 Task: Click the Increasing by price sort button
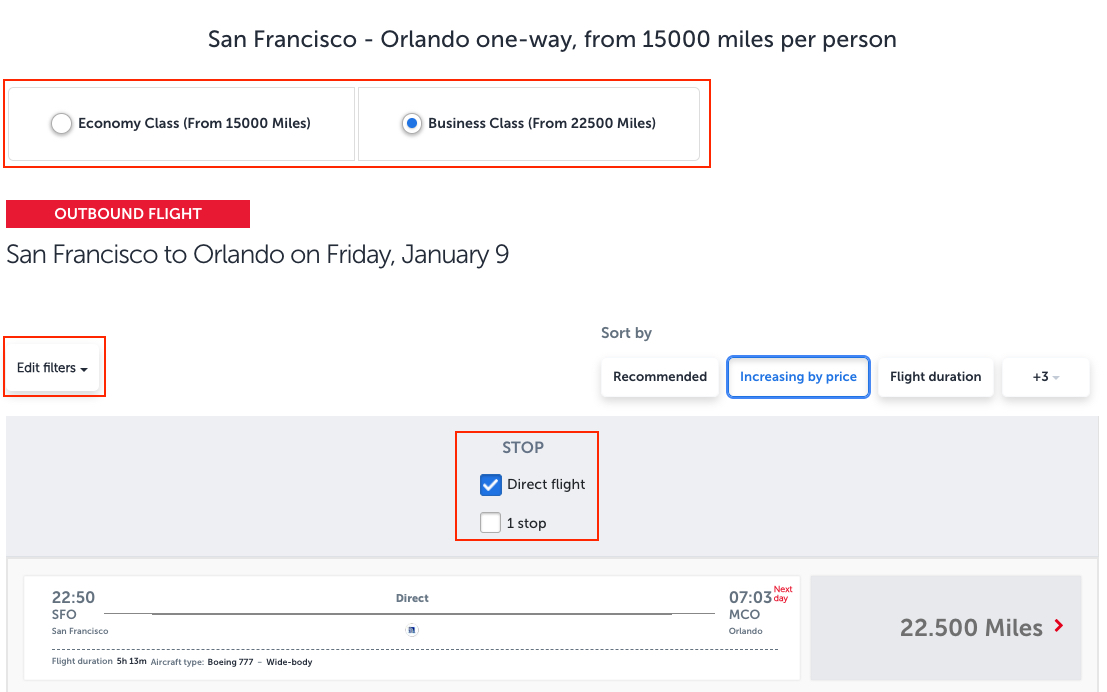point(798,377)
